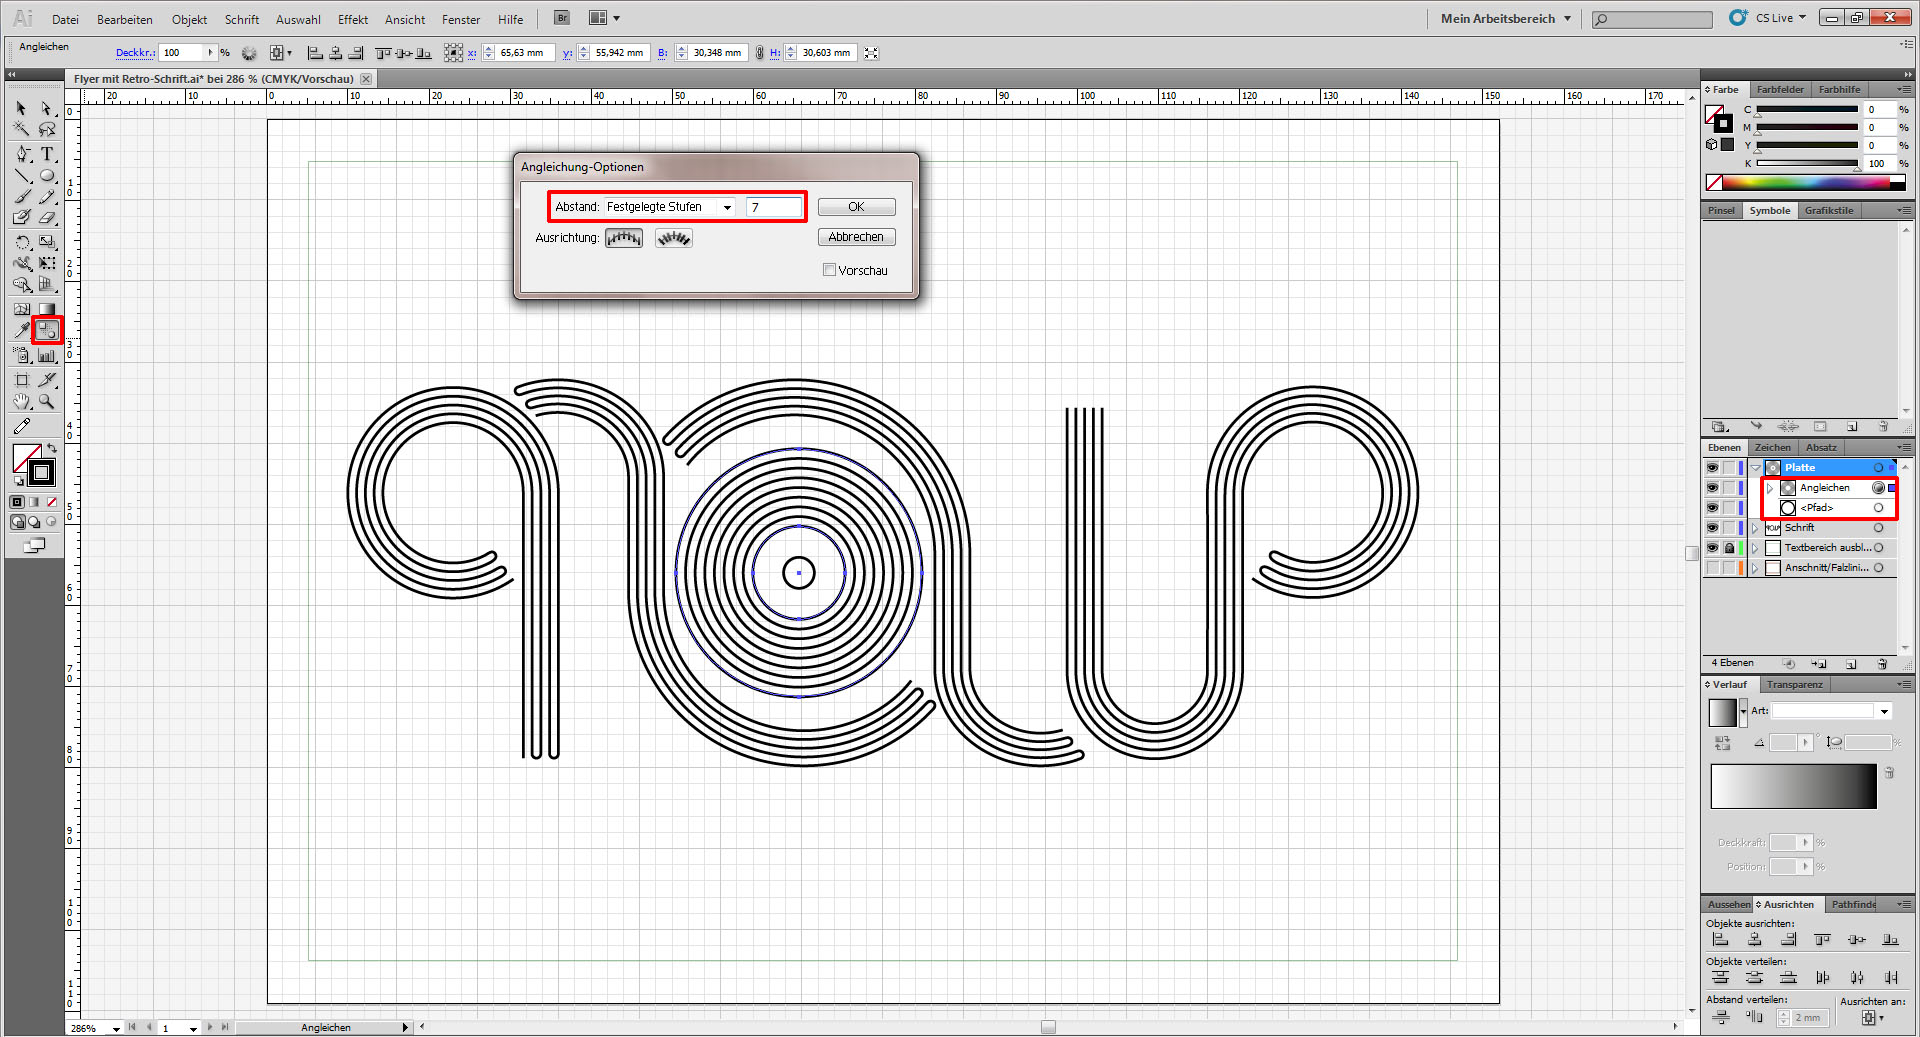1920x1037 pixels.
Task: Hide the Schrift layer via eye icon
Action: (1712, 528)
